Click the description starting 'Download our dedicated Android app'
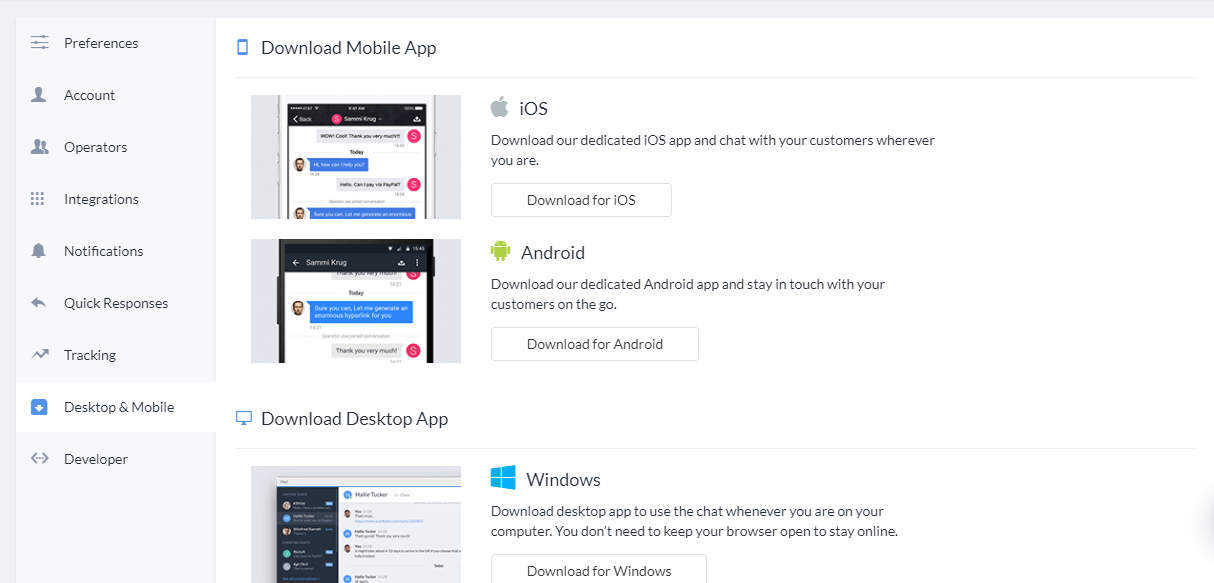This screenshot has height=583, width=1214. [x=688, y=294]
